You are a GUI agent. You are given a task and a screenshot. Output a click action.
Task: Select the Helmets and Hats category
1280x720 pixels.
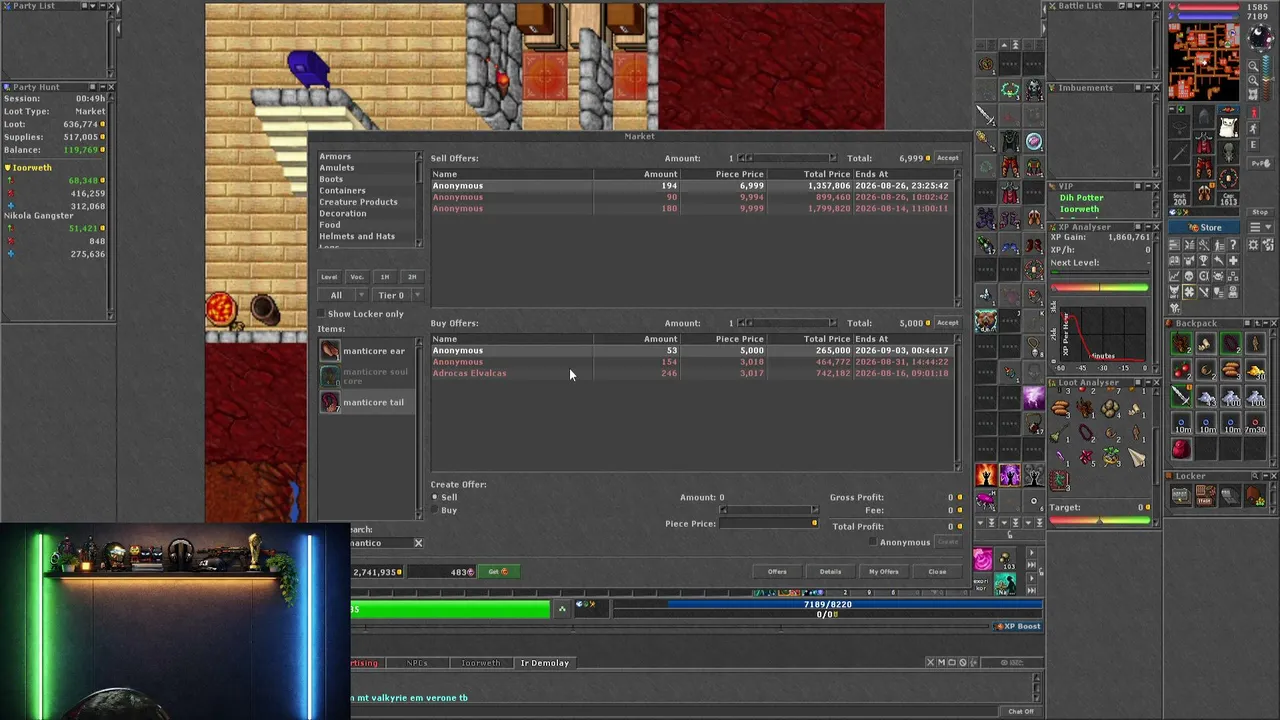click(x=357, y=236)
